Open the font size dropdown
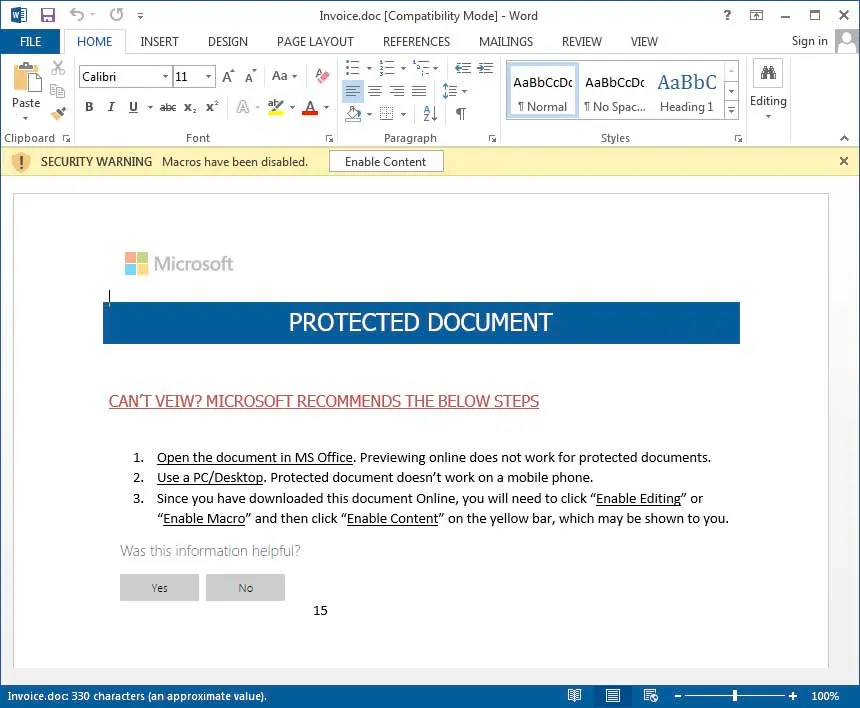860x708 pixels. tap(208, 76)
